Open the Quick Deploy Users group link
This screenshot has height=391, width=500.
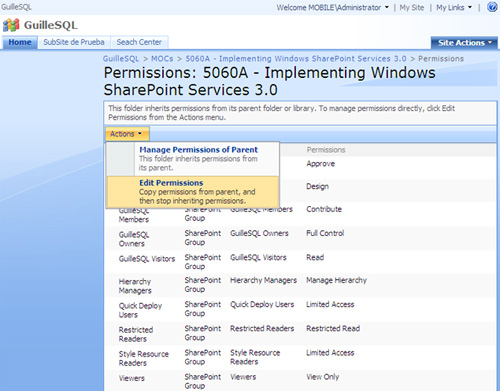[x=140, y=310]
